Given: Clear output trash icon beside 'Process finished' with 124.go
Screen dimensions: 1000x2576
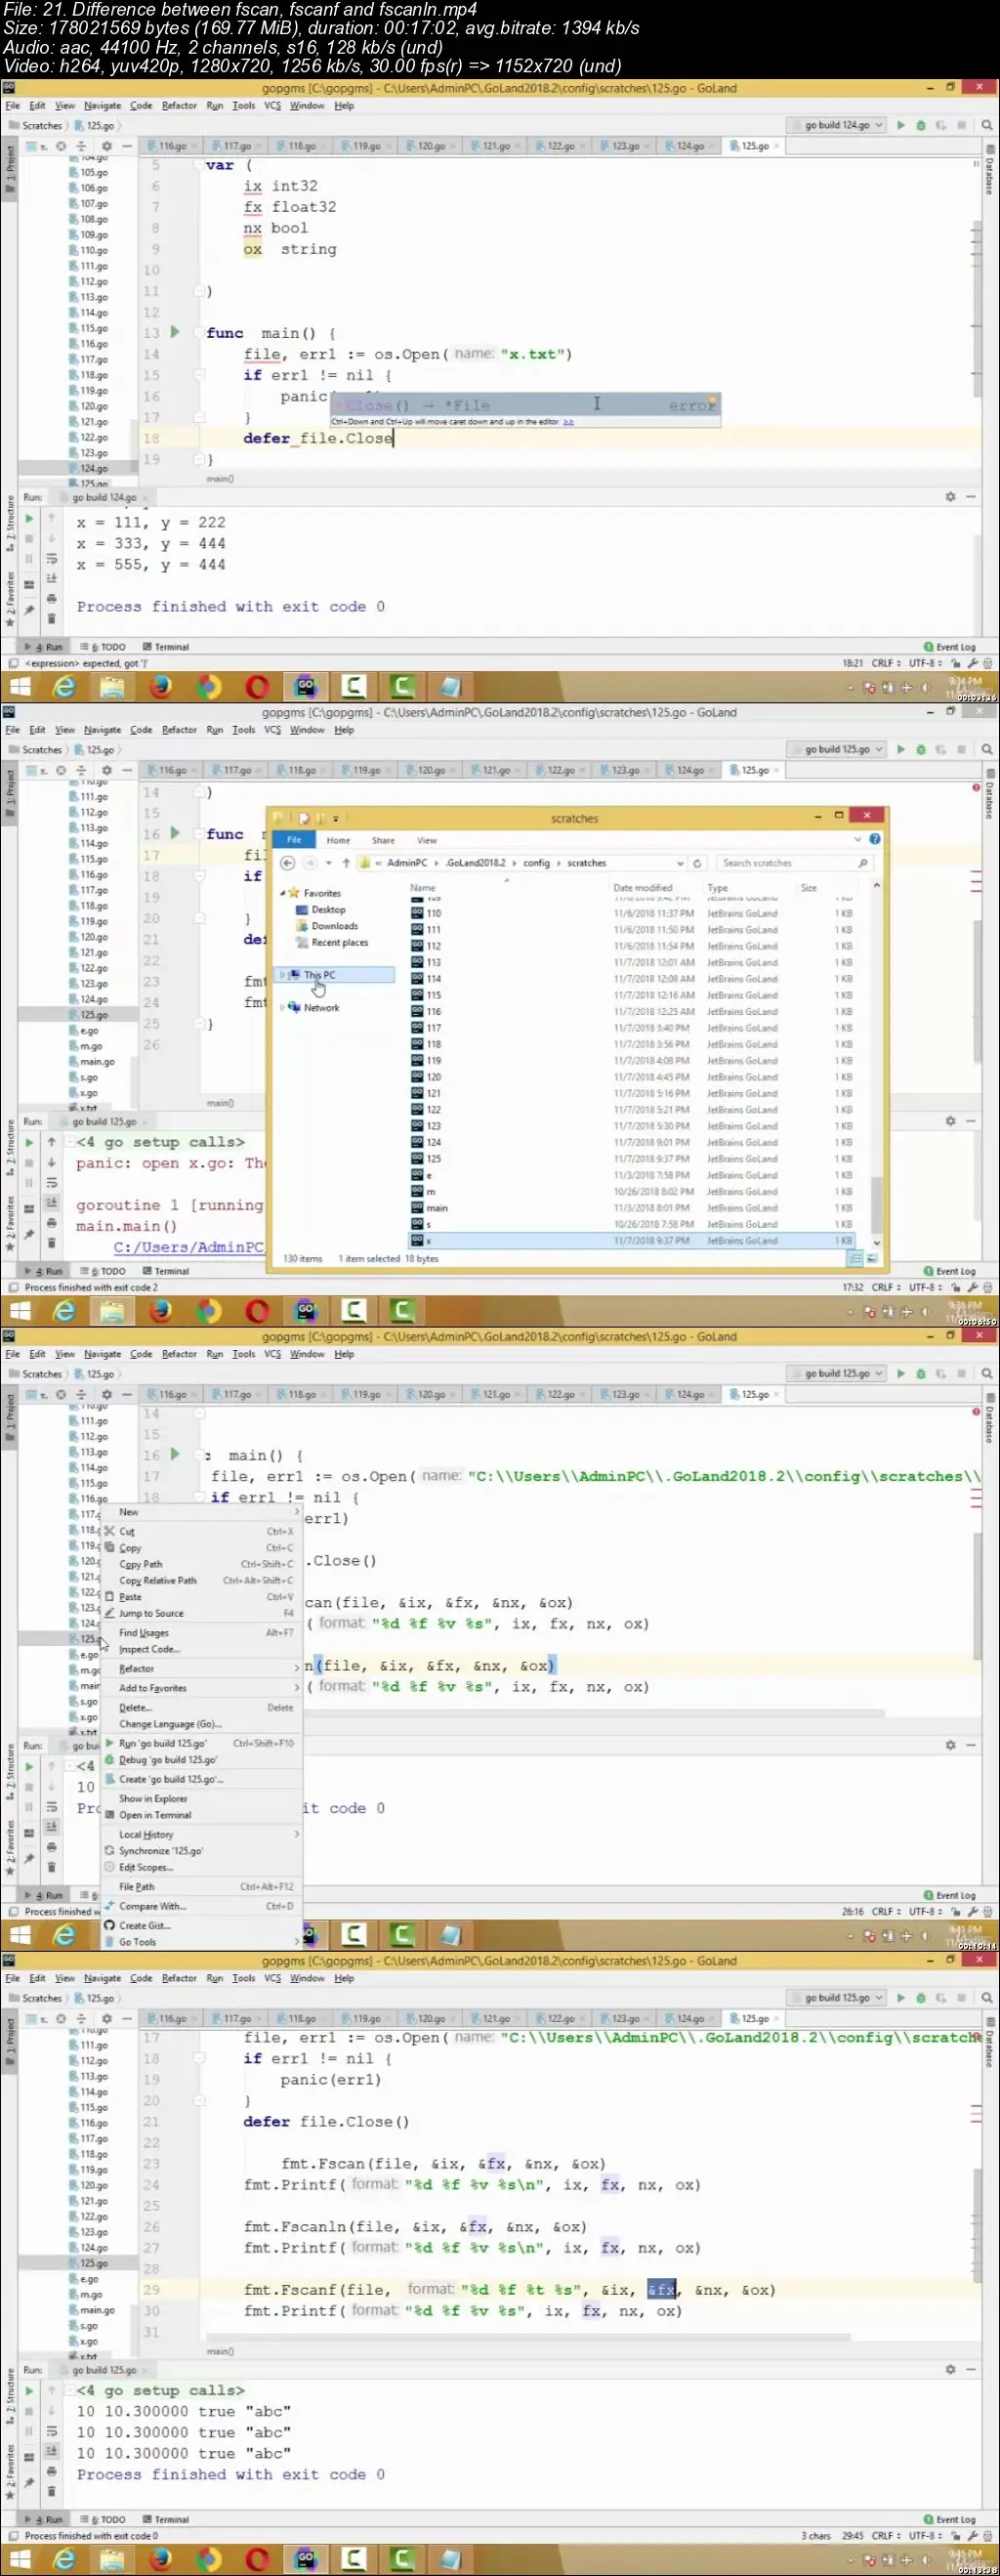Looking at the screenshot, I should click(x=51, y=619).
